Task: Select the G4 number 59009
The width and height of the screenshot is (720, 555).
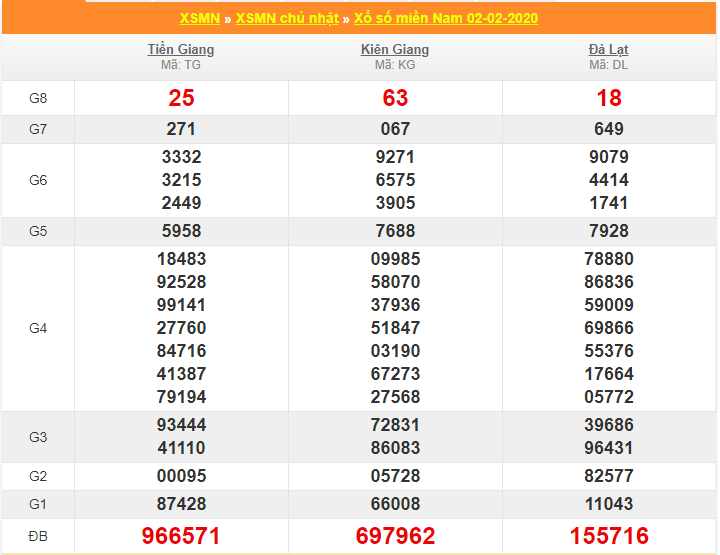Action: tap(609, 305)
